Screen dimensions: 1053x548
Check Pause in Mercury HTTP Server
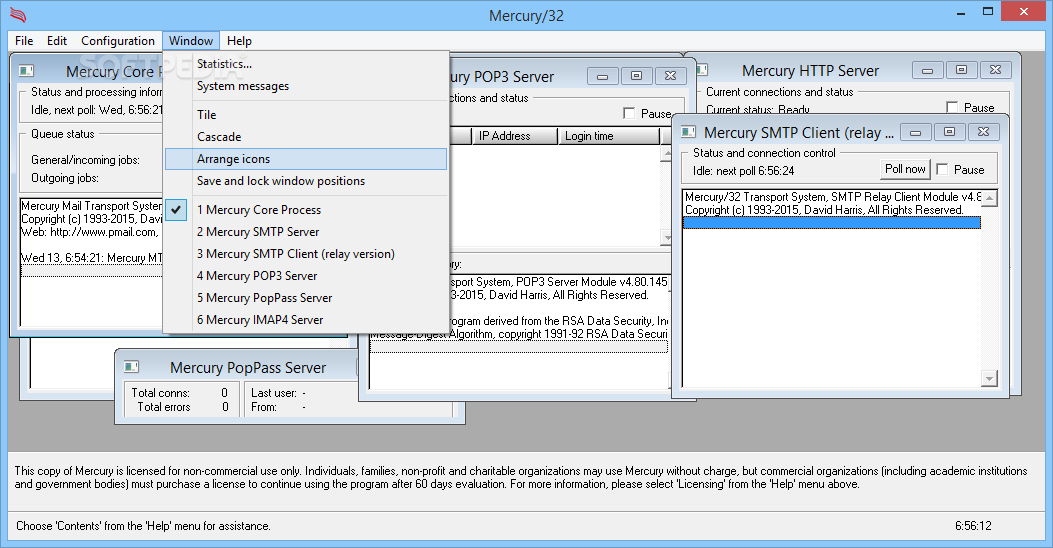[952, 107]
